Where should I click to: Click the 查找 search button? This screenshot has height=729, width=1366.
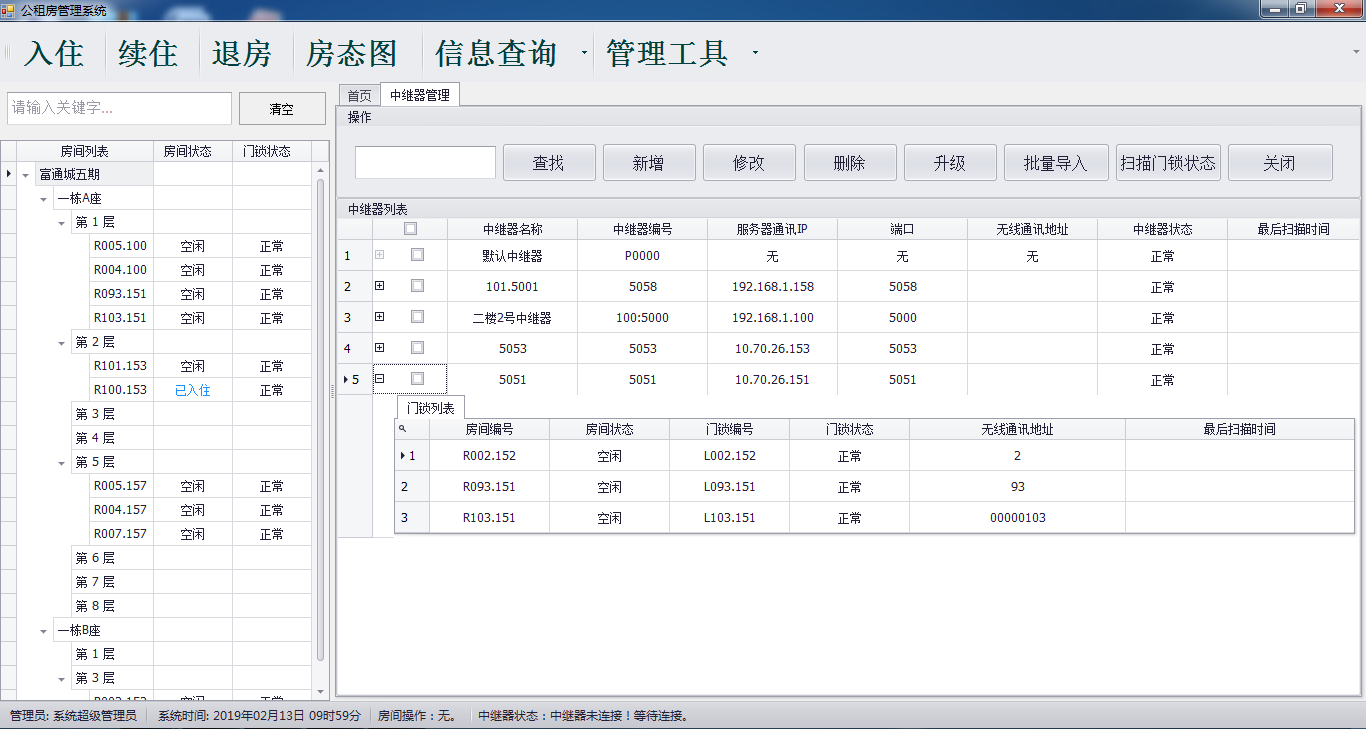tap(549, 162)
